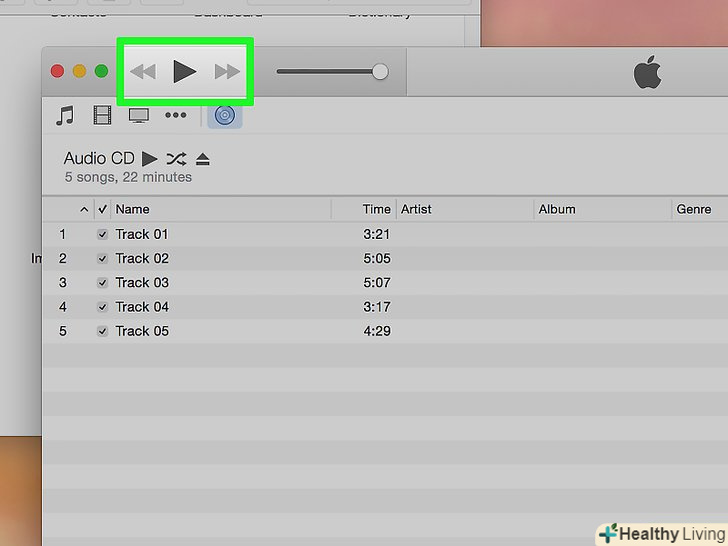Image resolution: width=728 pixels, height=546 pixels.
Task: Click the volume slider knob
Action: [x=380, y=72]
